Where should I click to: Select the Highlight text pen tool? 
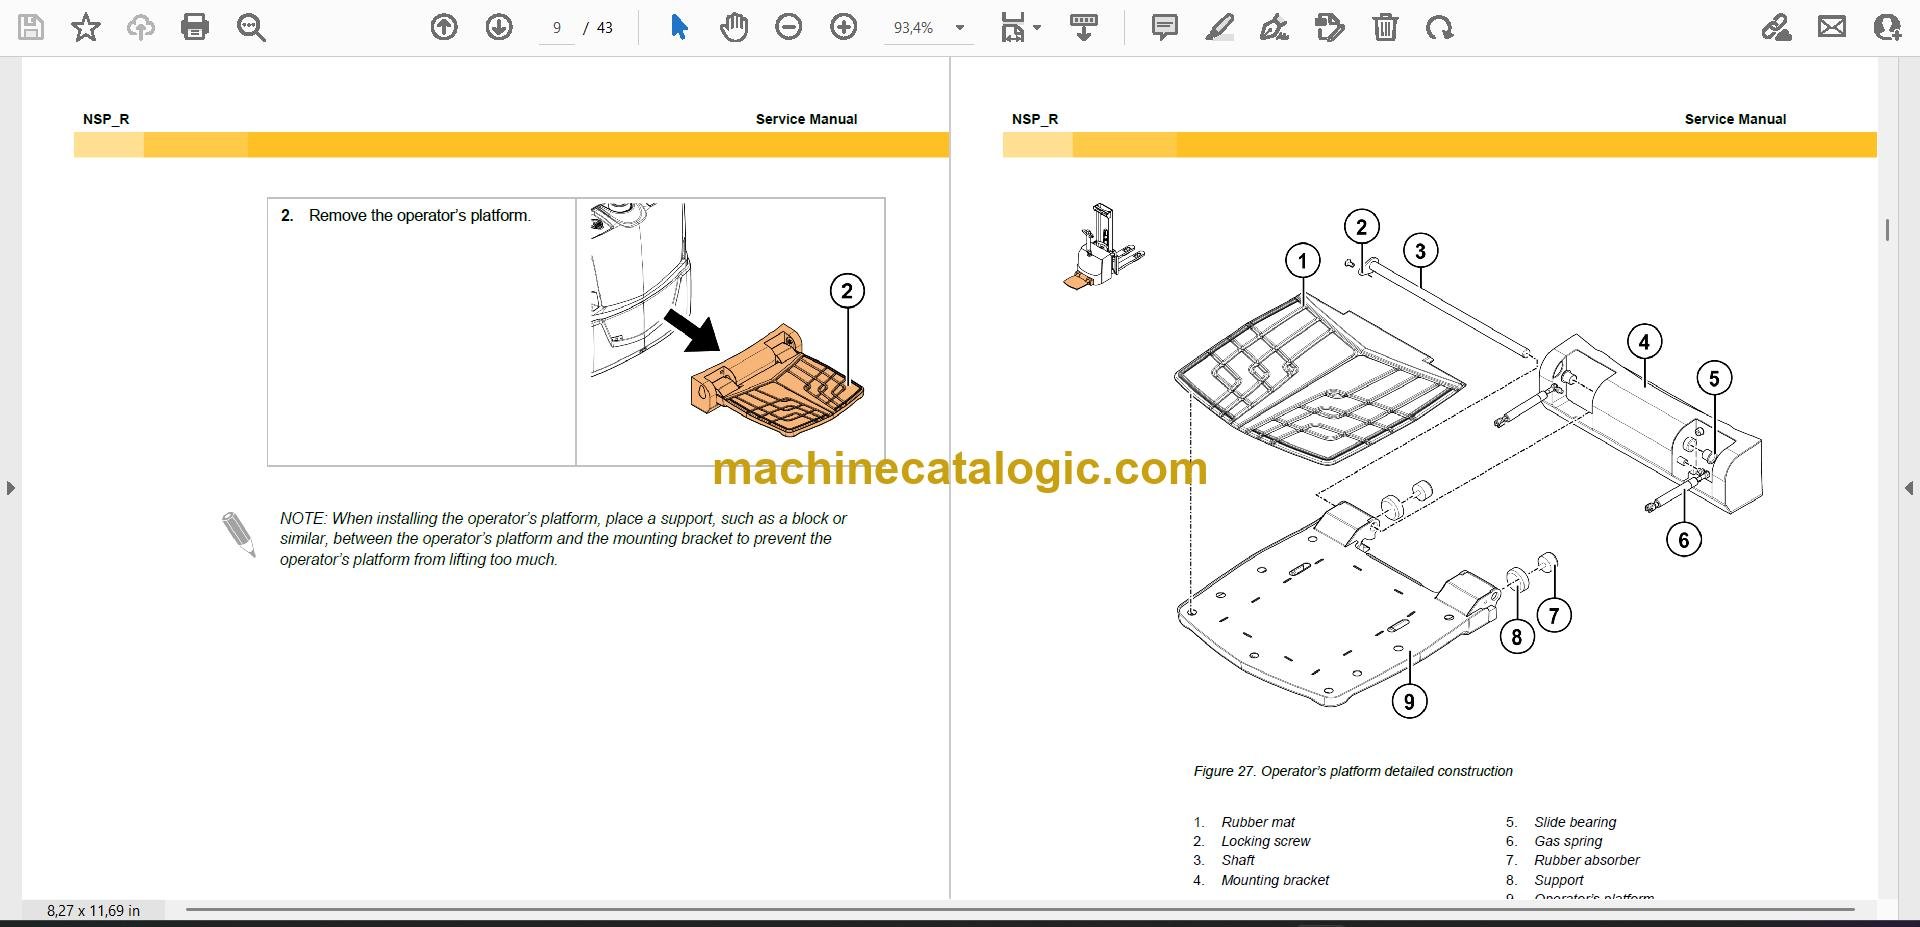(1219, 27)
